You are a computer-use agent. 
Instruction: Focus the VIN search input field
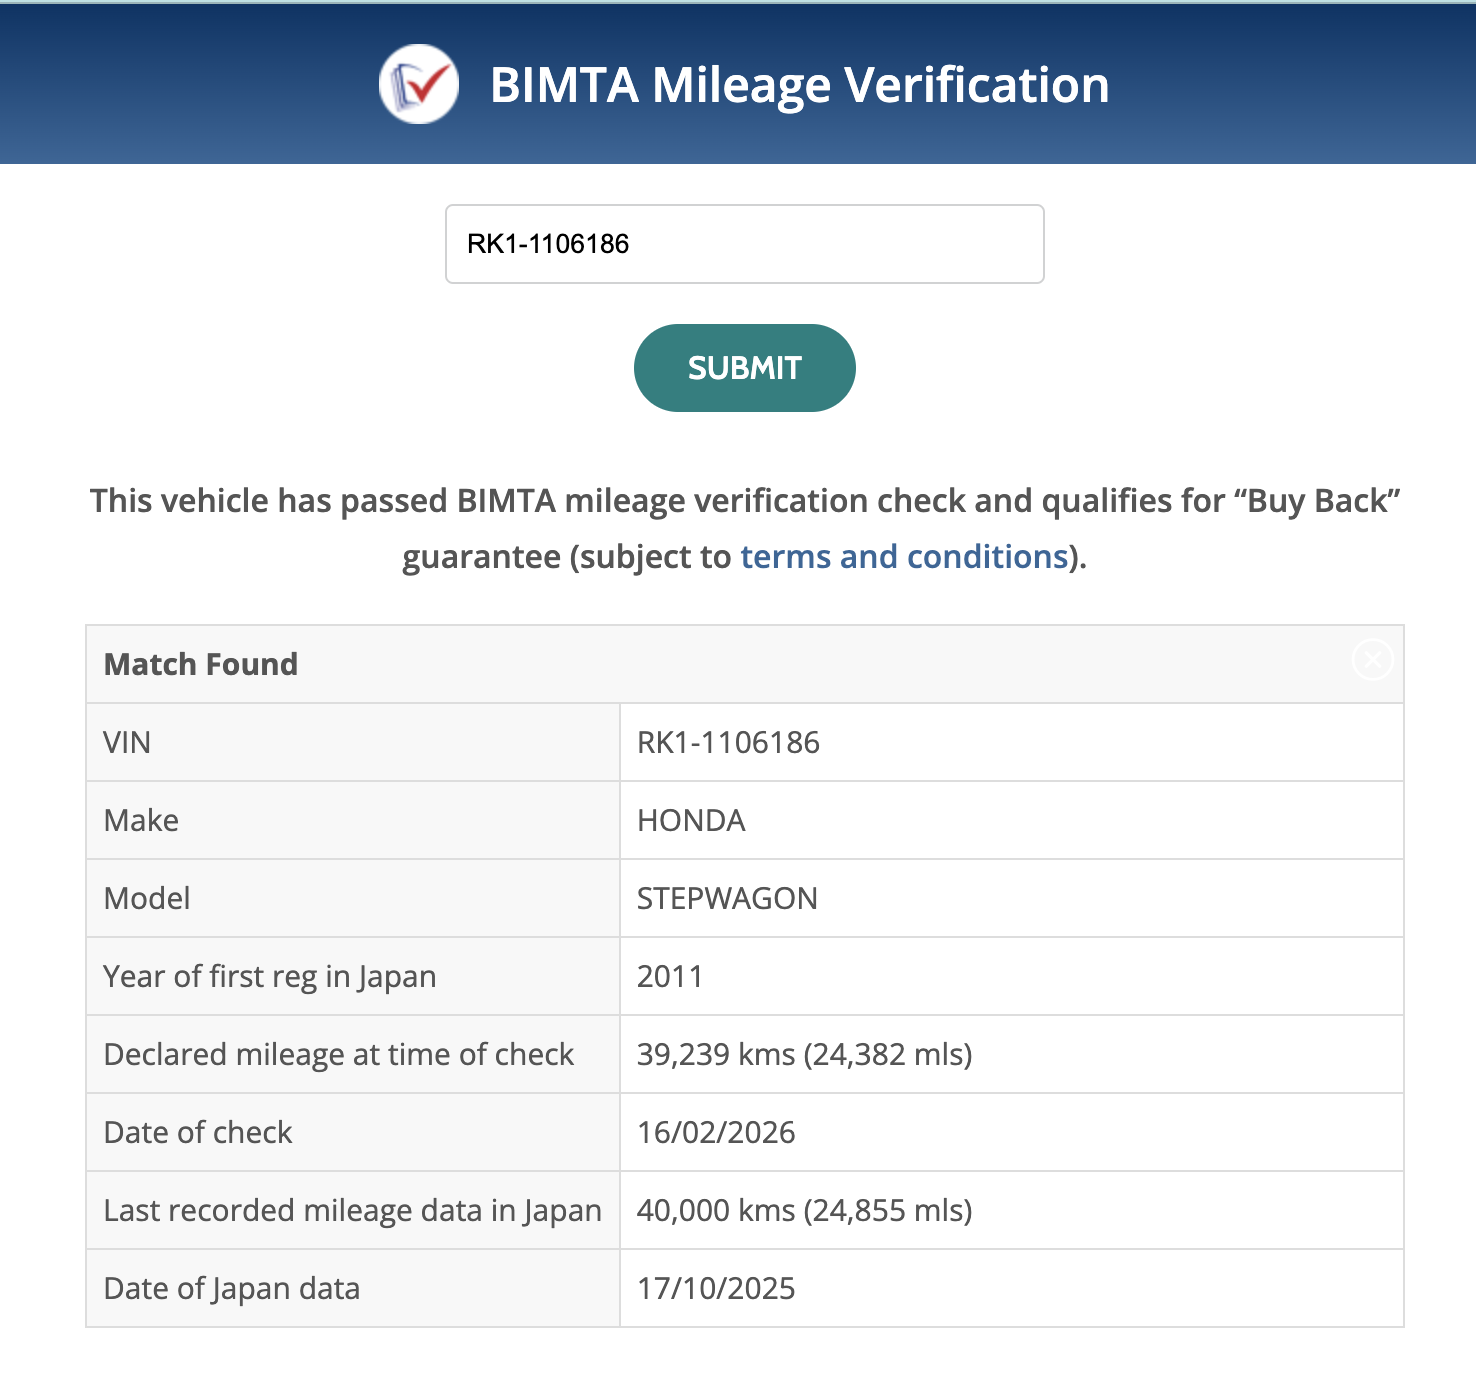(744, 244)
